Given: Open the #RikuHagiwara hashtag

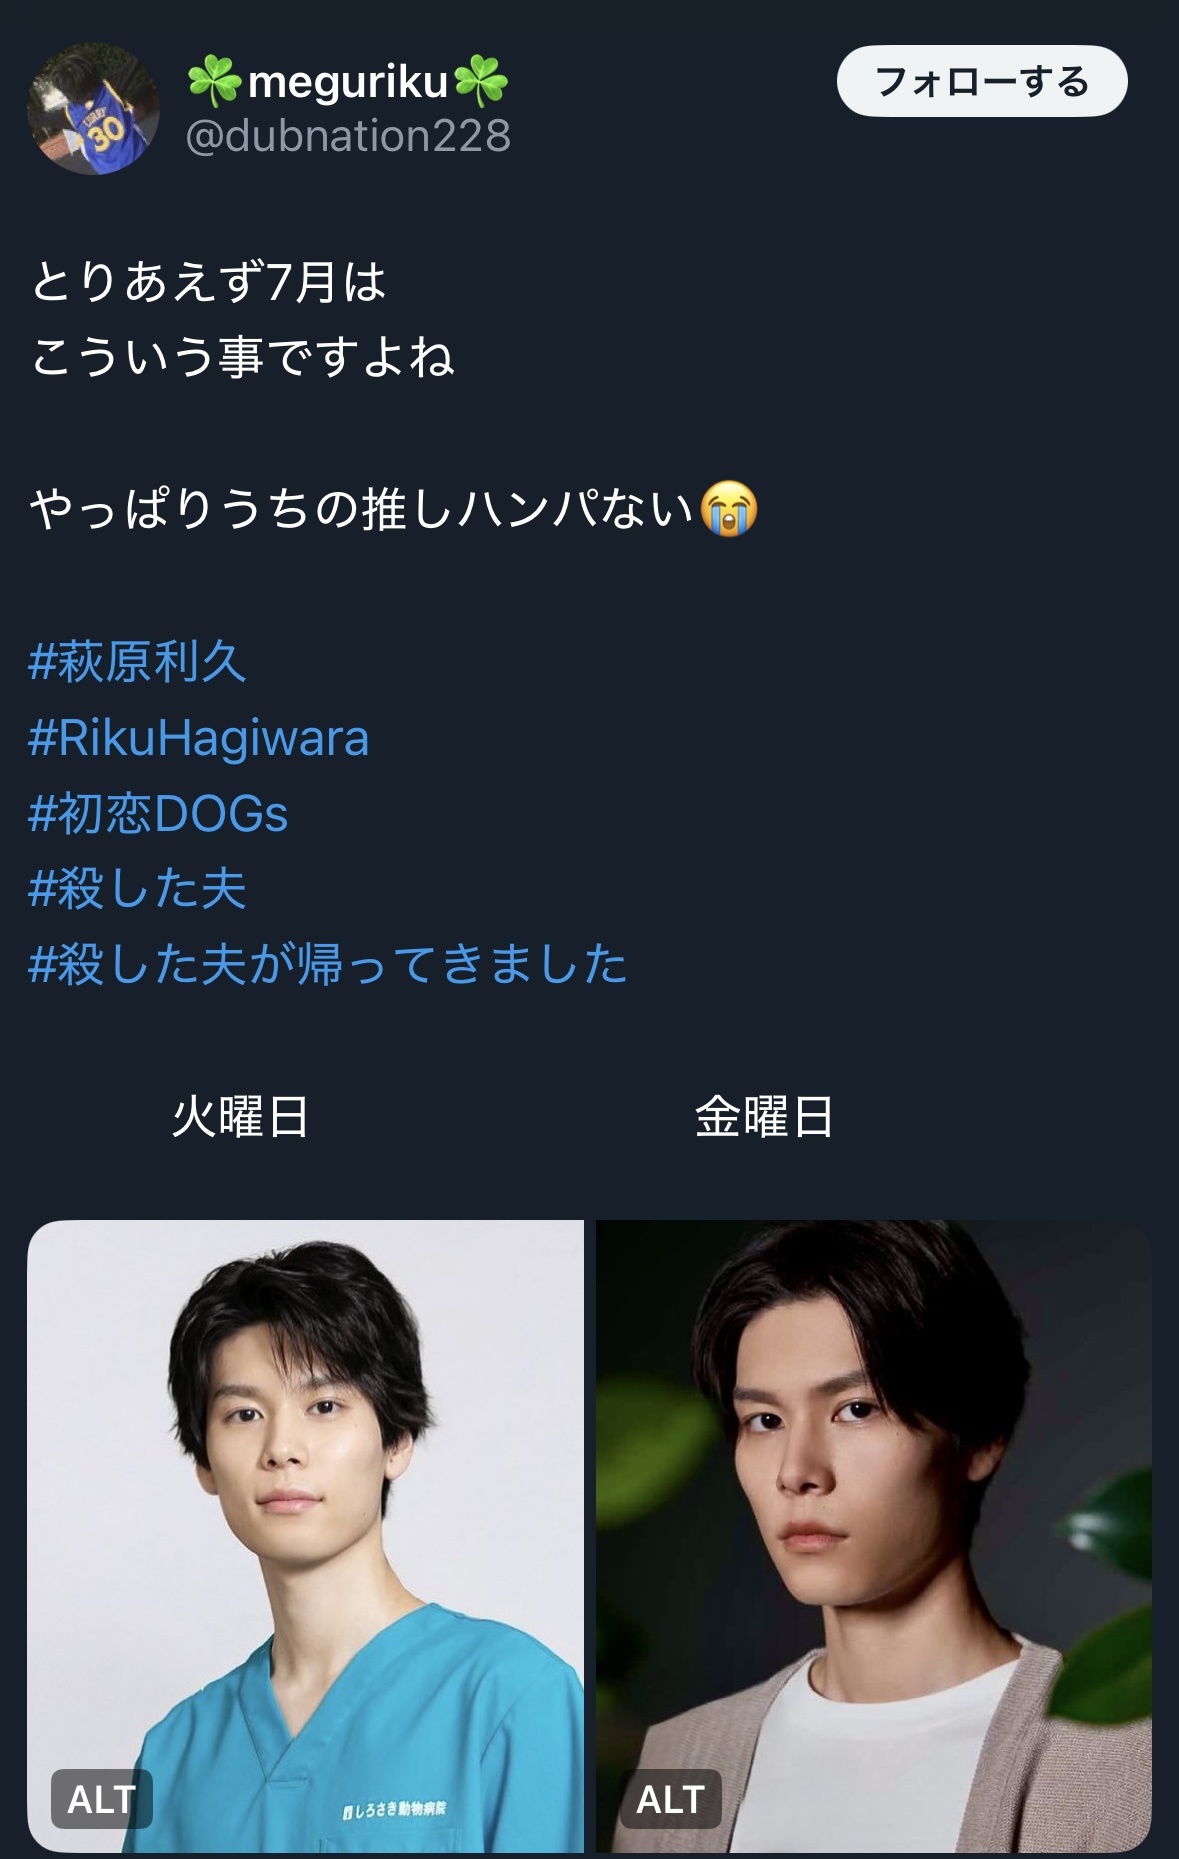Looking at the screenshot, I should tap(199, 737).
